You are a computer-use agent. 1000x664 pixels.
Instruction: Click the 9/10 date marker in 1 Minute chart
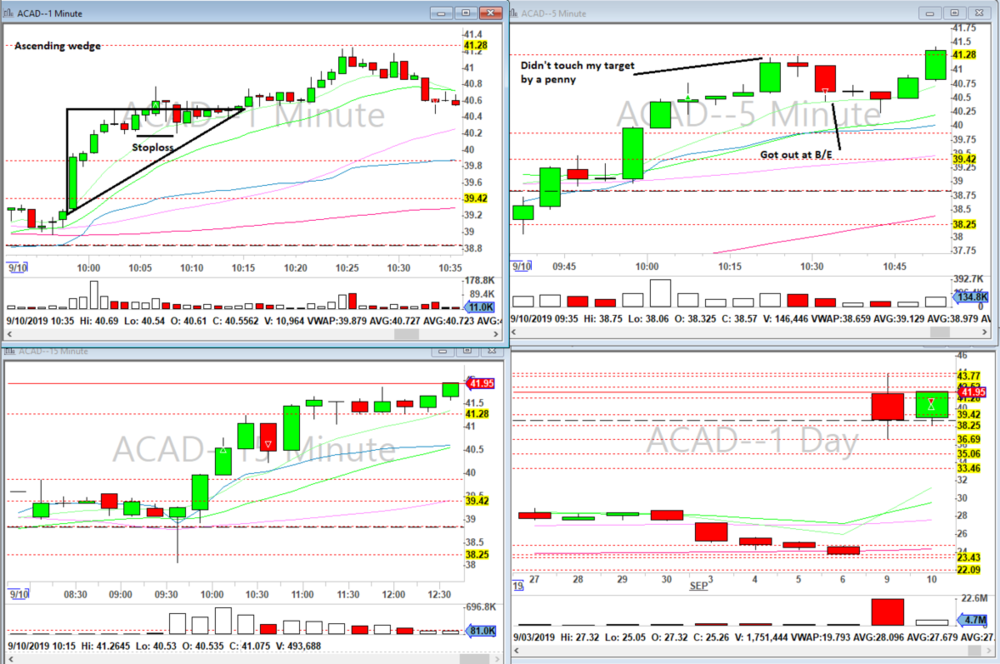coord(15,267)
